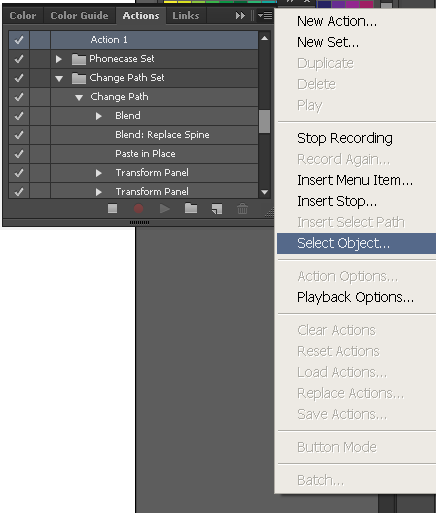Select Insert Menu Item... entry
The image size is (436, 513).
355,180
